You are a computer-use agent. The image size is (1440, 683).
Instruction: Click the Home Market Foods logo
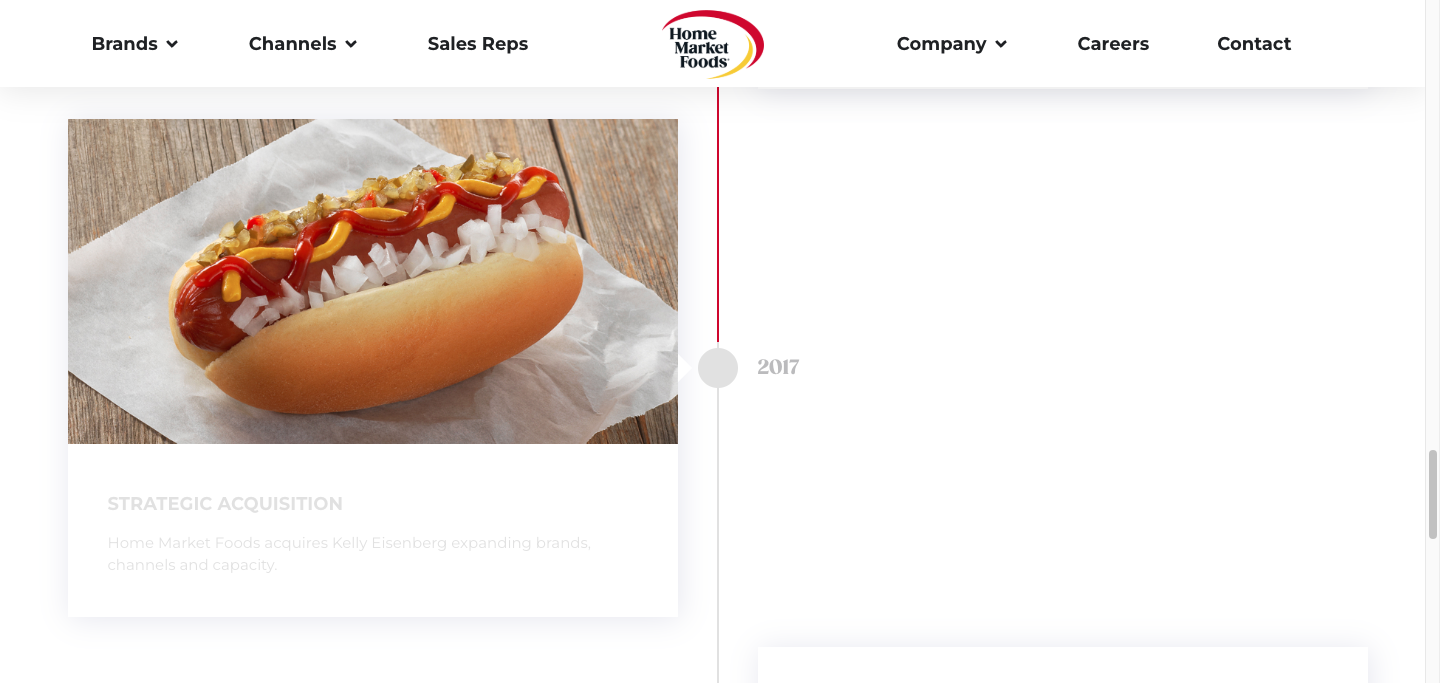712,44
